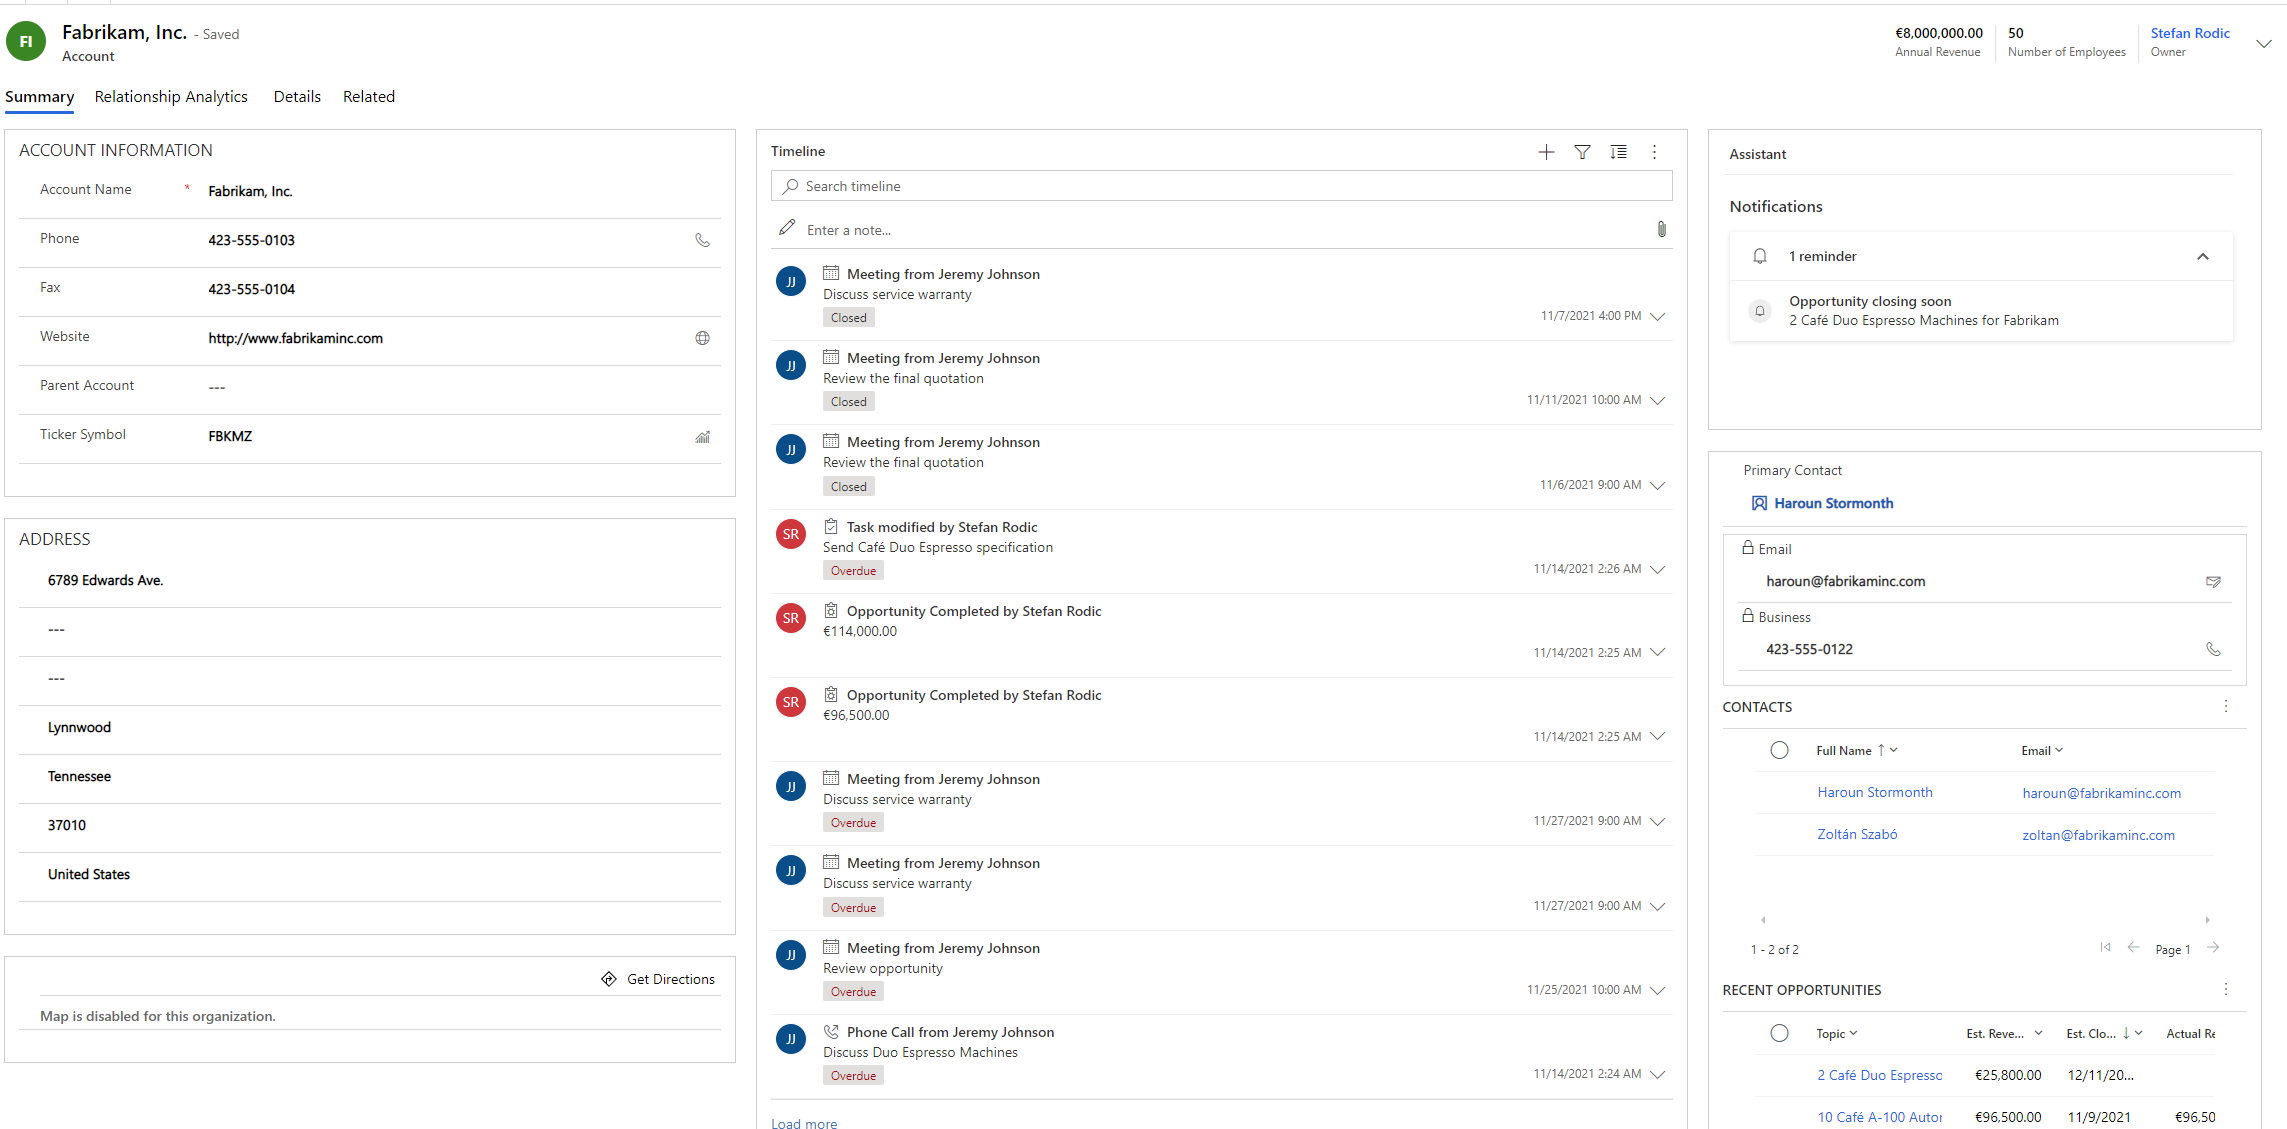Click the send email icon beside haroun@fabrikaminc.com

2213,581
